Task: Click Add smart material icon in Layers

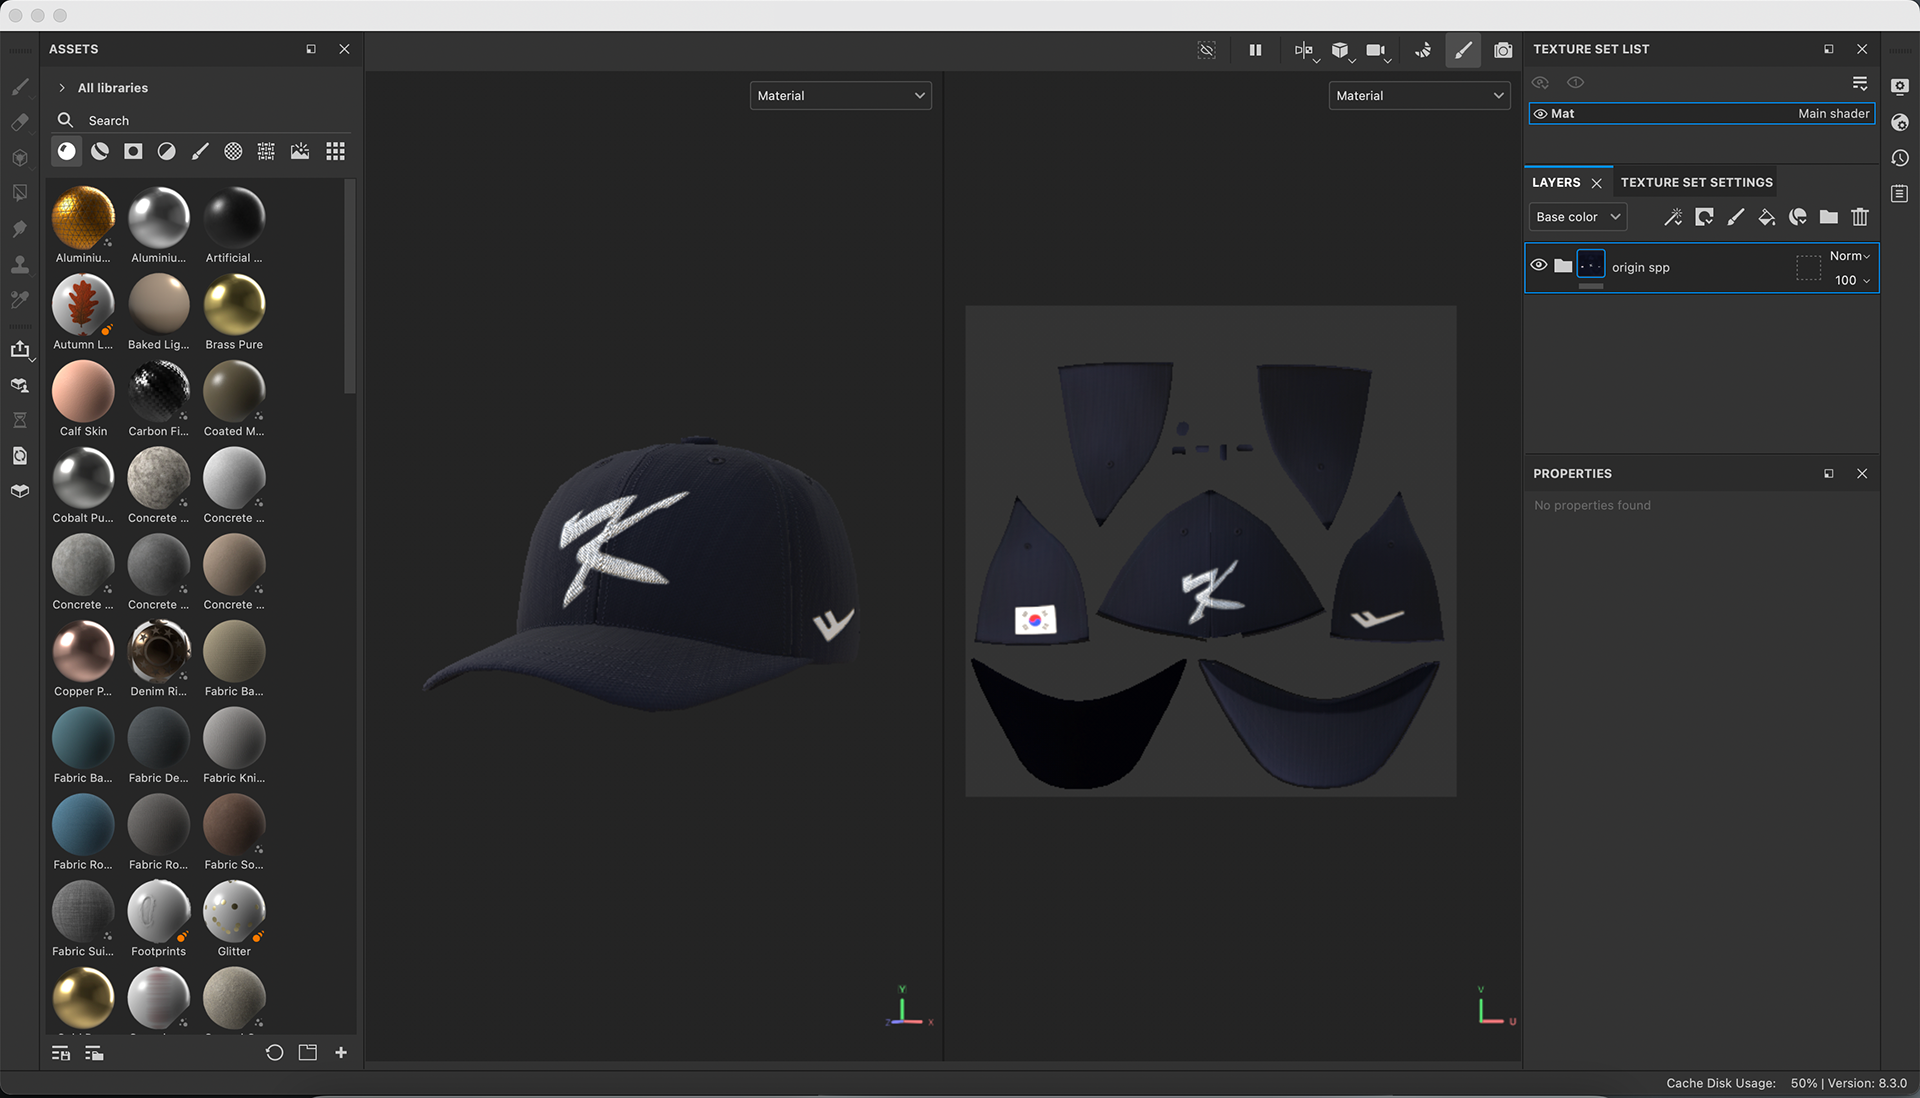Action: tap(1798, 217)
